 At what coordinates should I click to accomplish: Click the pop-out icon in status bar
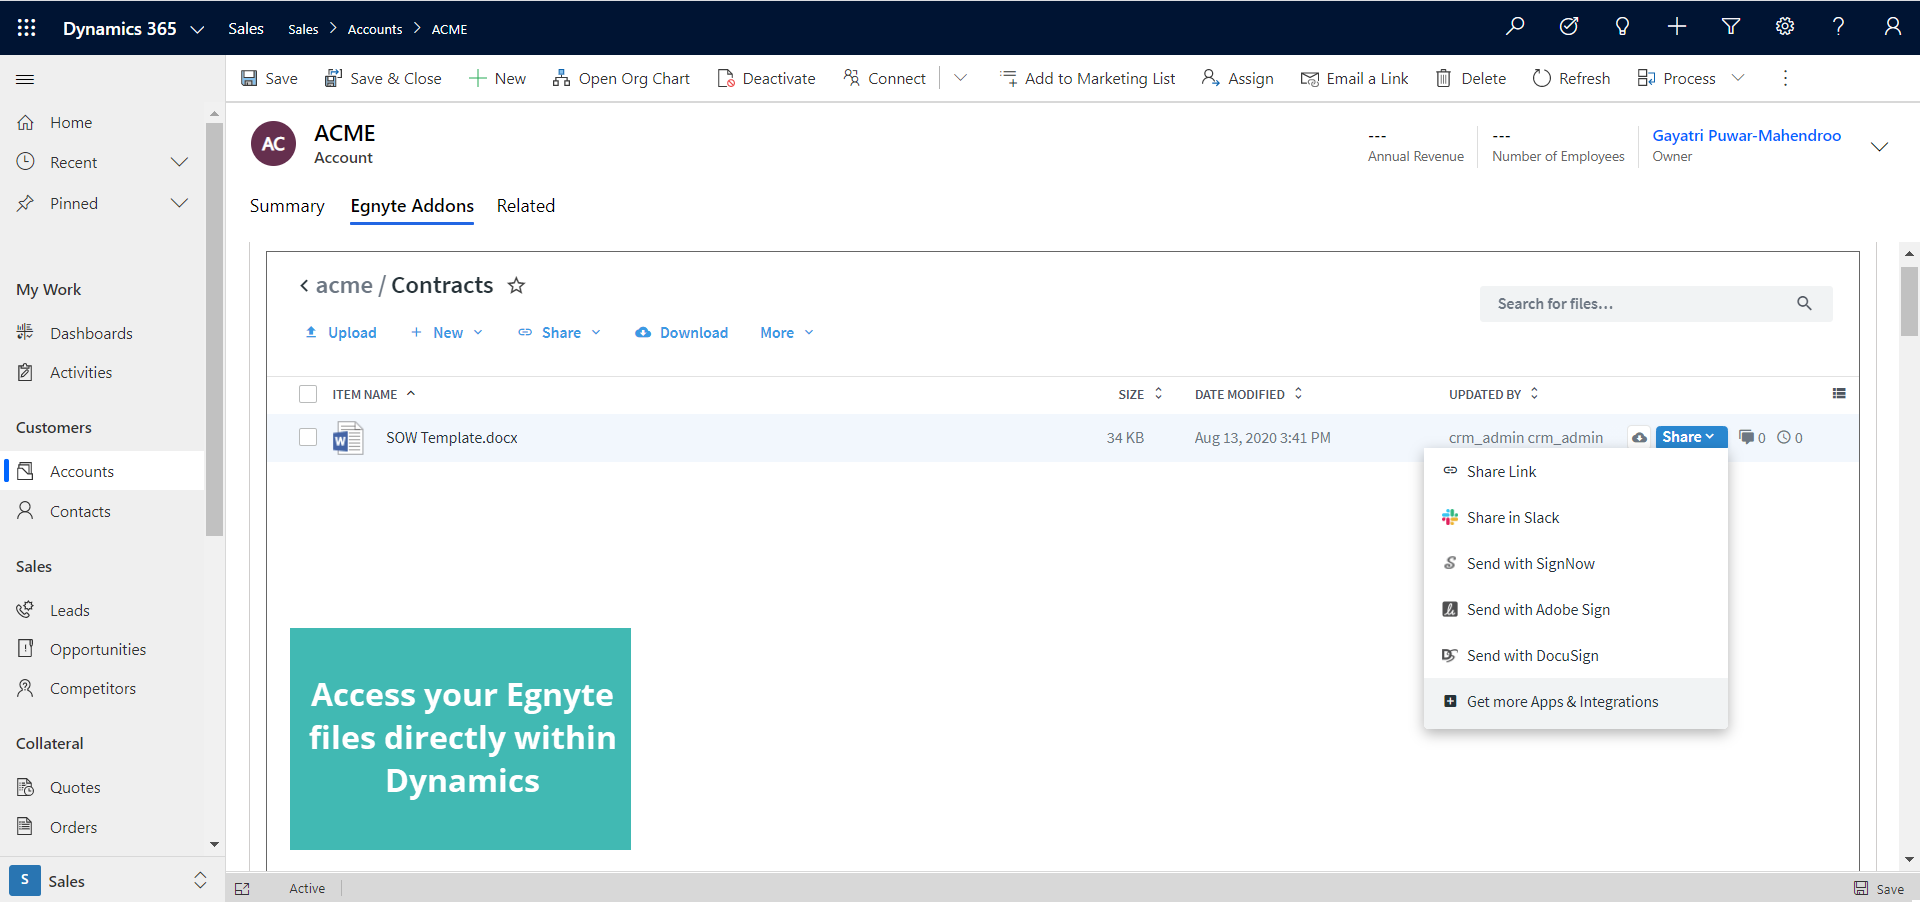(242, 889)
